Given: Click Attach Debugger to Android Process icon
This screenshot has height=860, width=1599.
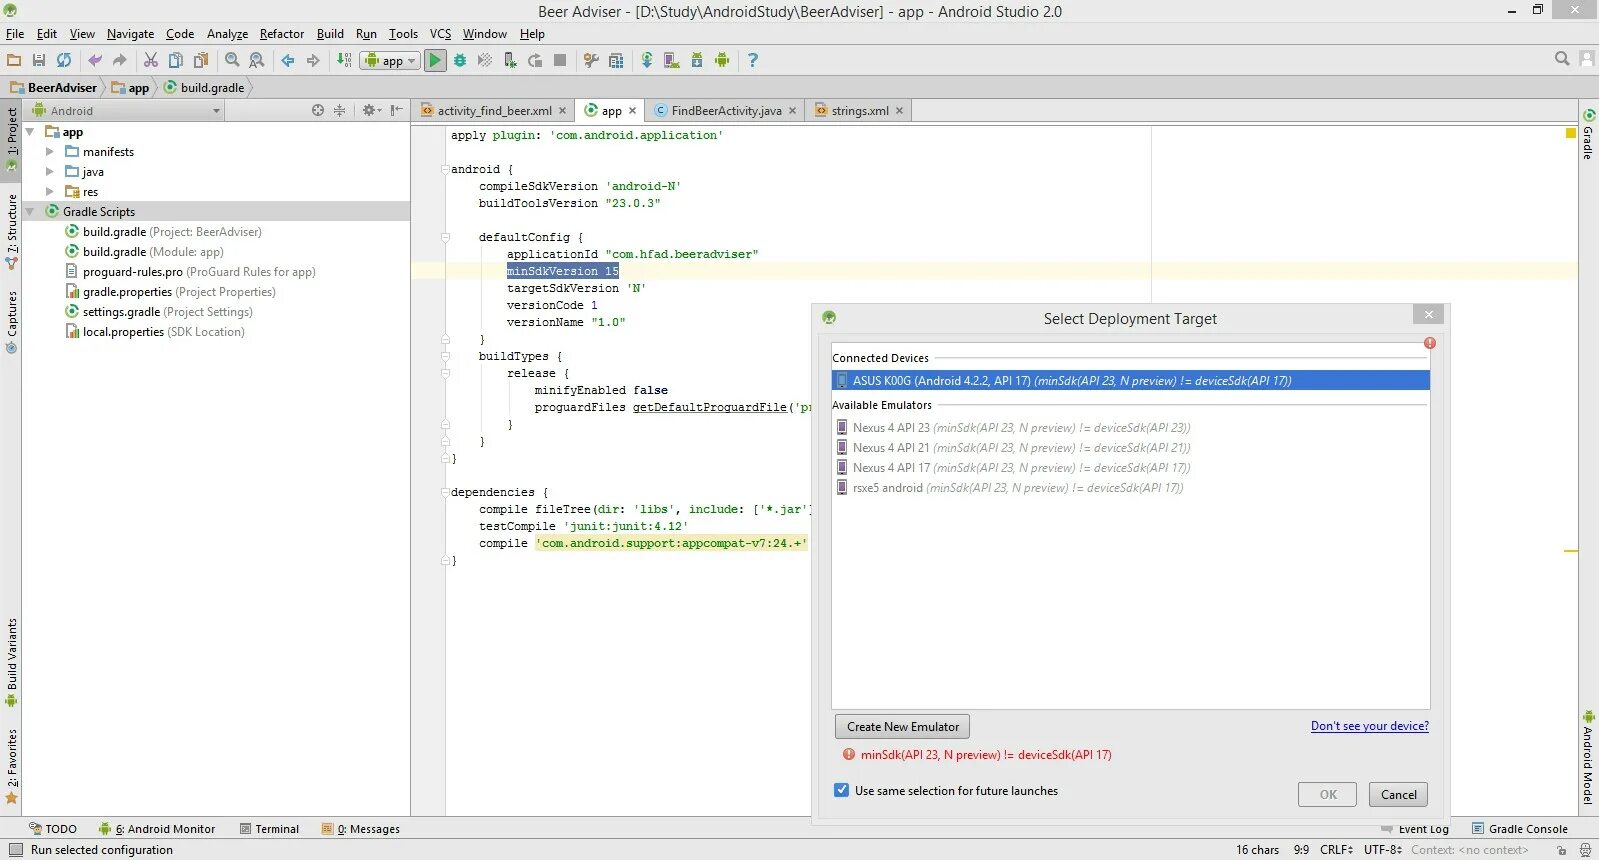Looking at the screenshot, I should click(x=510, y=60).
